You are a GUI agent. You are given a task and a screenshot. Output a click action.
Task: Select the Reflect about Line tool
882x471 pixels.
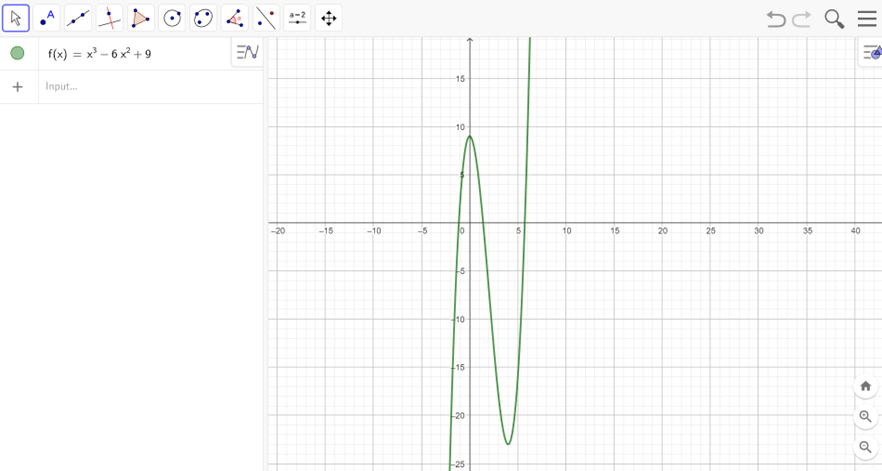coord(266,18)
